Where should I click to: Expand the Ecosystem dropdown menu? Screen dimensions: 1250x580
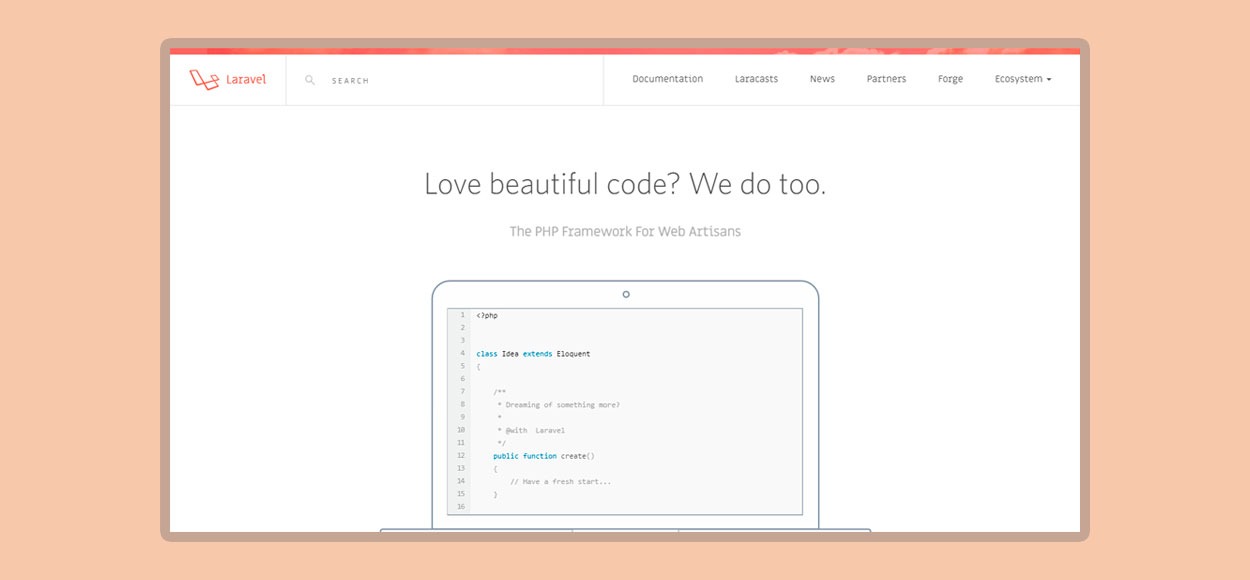(1023, 79)
